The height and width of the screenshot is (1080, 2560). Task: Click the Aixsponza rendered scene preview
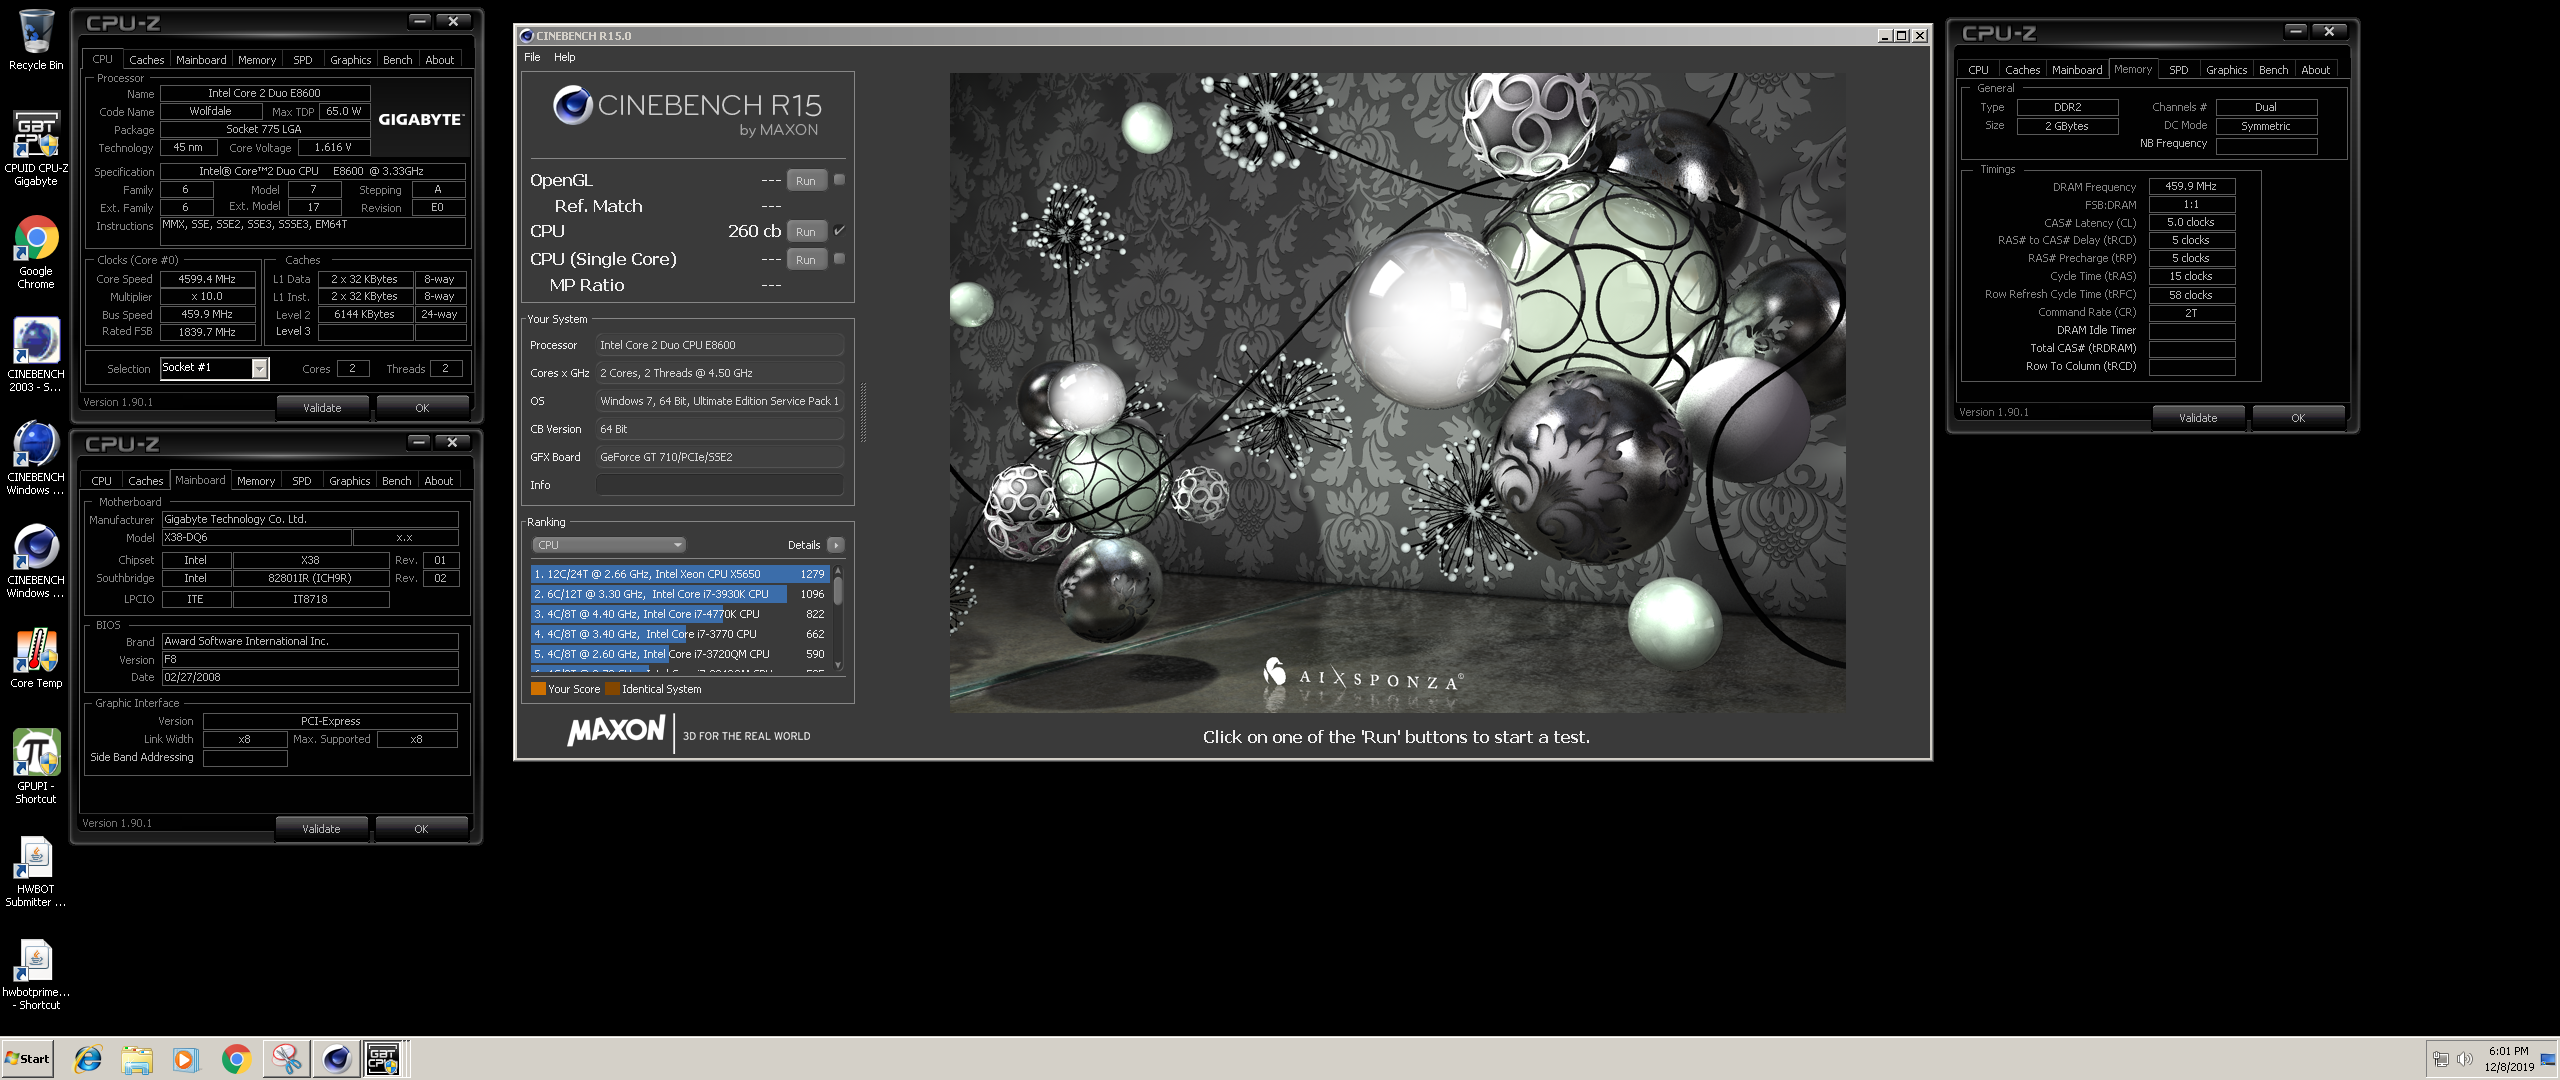tap(1397, 392)
